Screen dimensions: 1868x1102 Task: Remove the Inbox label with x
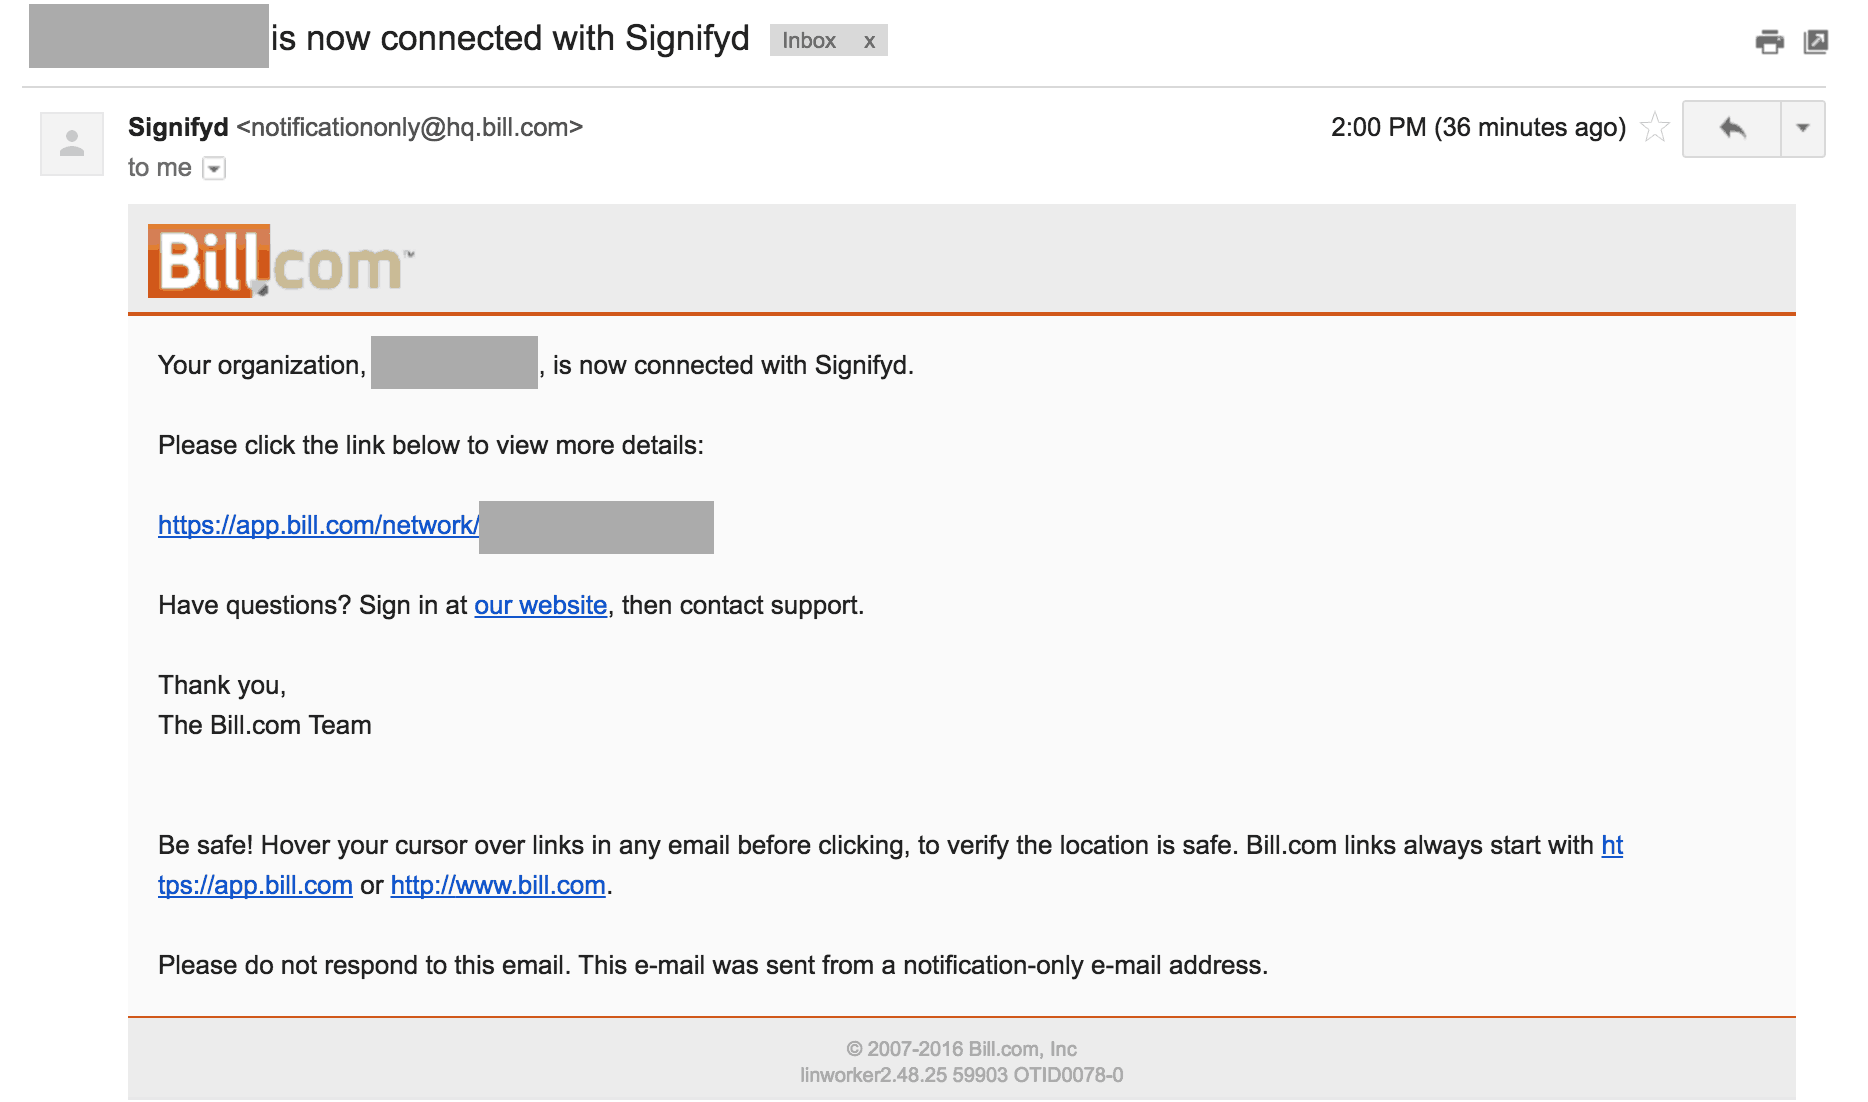[x=869, y=41]
